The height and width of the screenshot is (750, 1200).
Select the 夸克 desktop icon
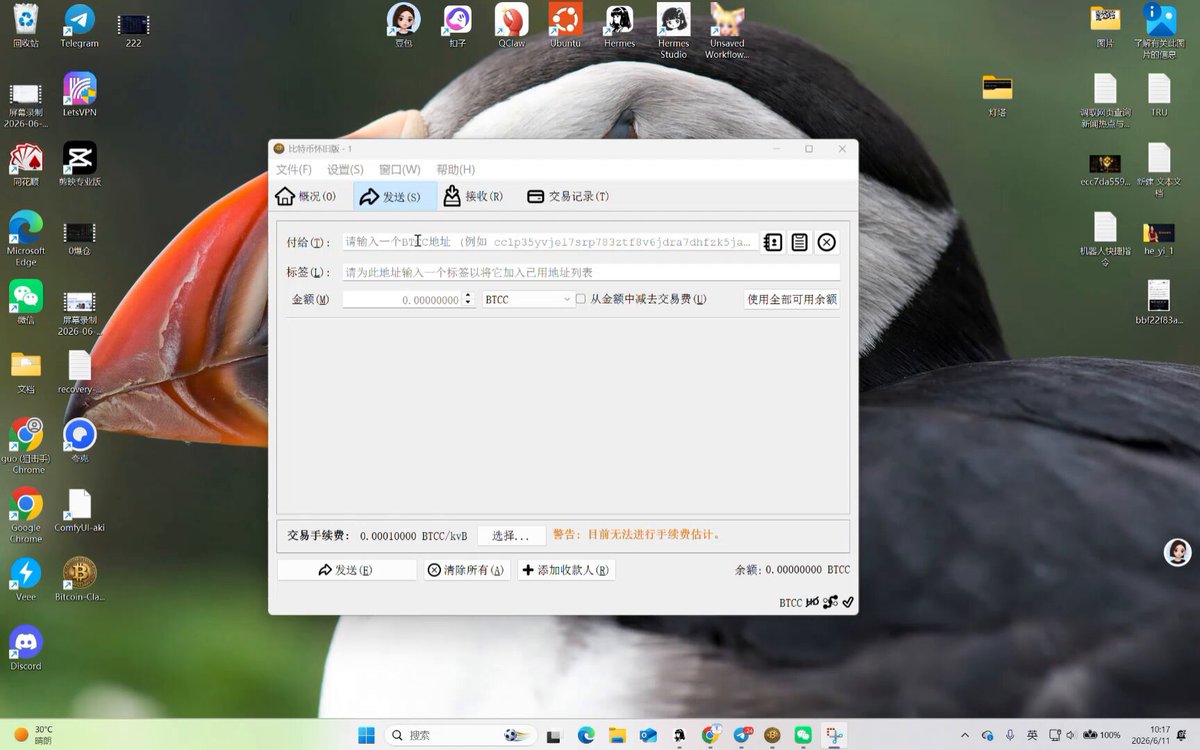79,441
